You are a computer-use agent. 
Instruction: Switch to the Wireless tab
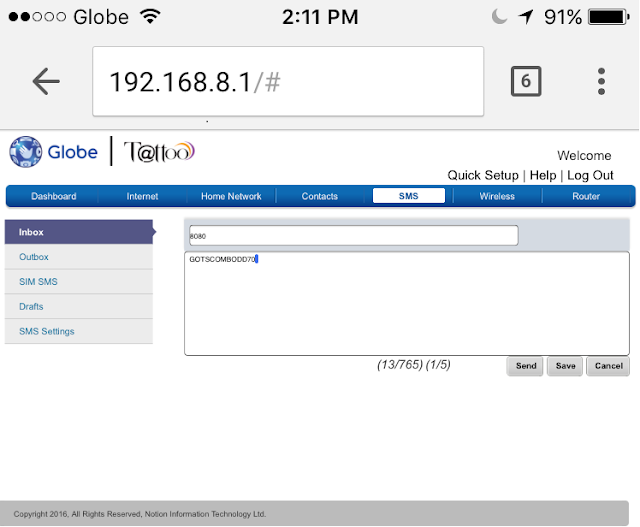497,196
